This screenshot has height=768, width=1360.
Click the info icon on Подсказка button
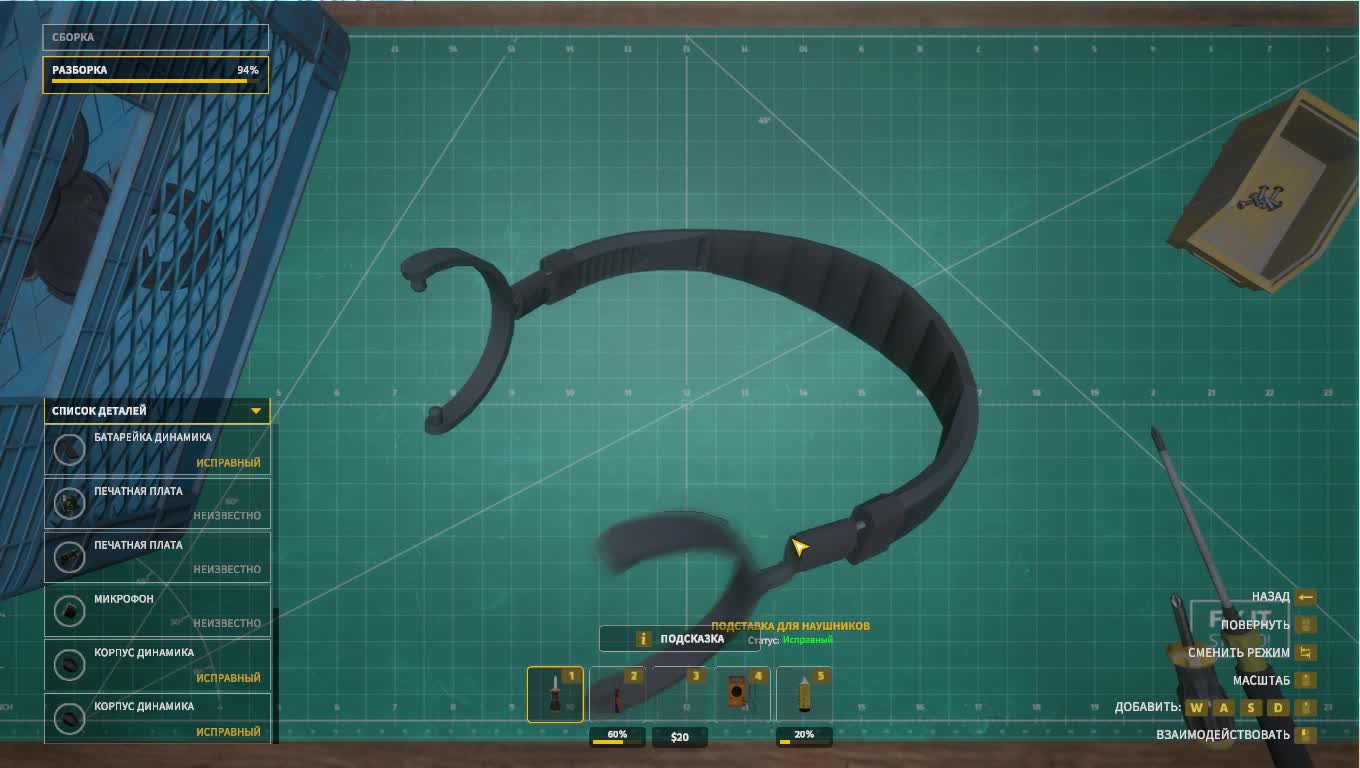pos(644,639)
